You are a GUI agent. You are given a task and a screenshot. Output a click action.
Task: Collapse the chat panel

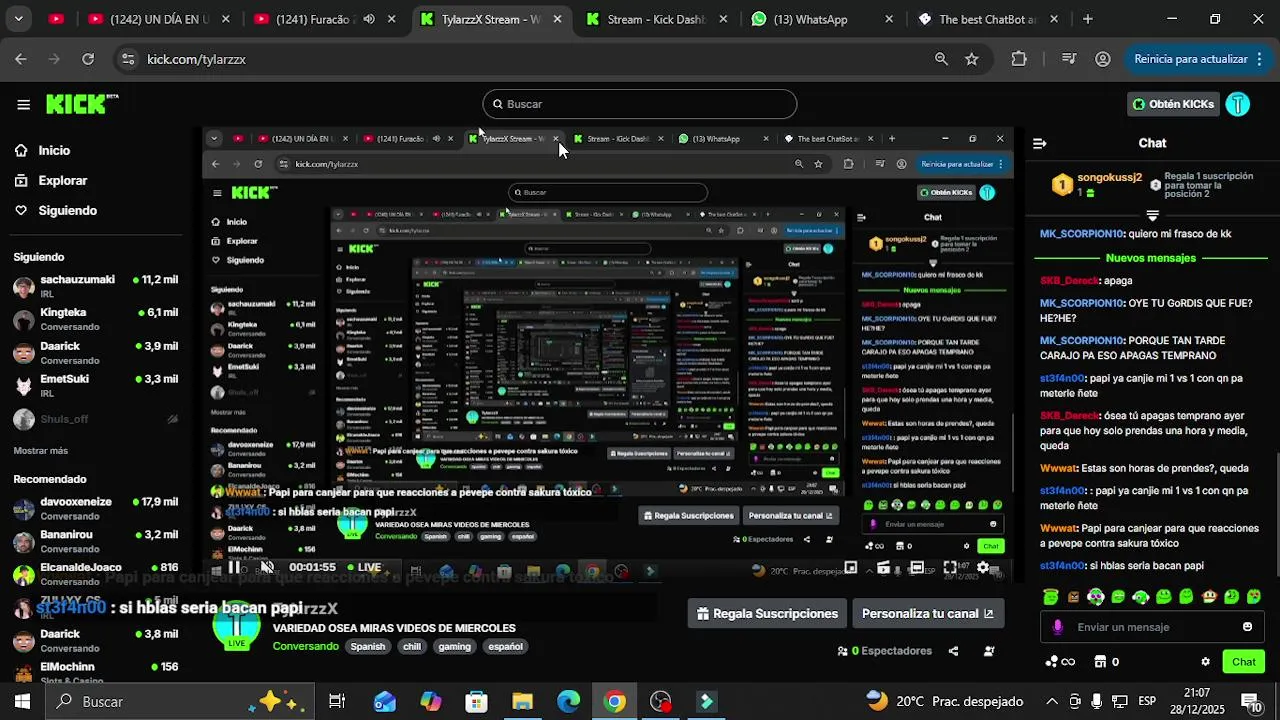click(1039, 143)
